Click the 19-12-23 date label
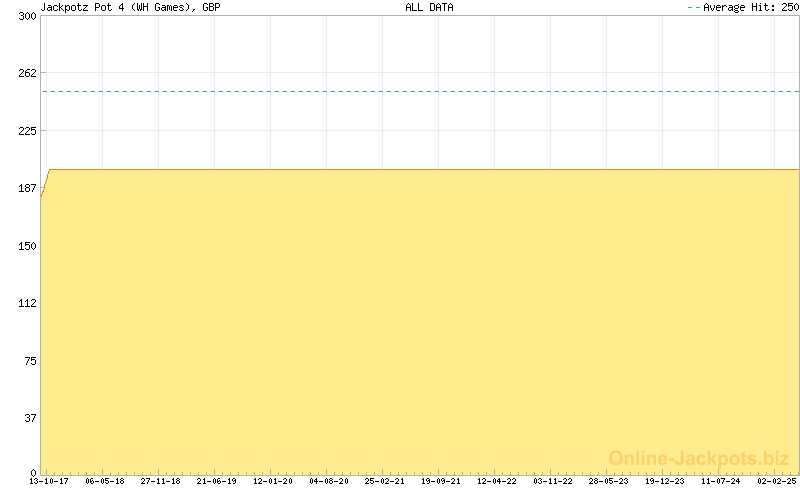The image size is (800, 490). pyautogui.click(x=665, y=481)
